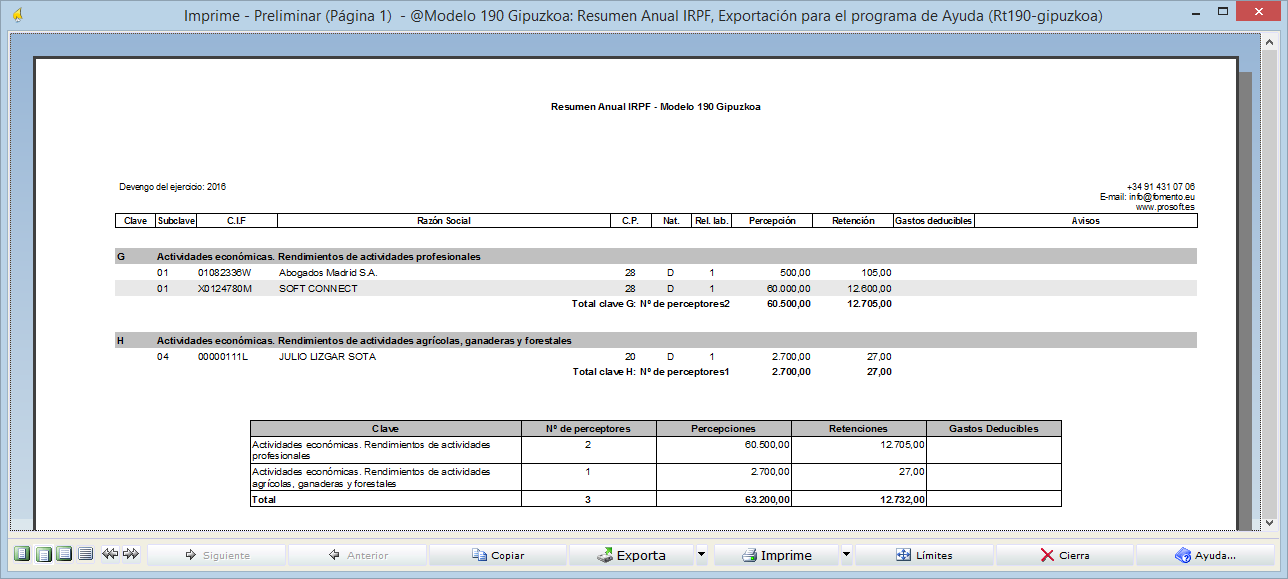Screen dimensions: 1288x579
Task: Click the Razón Social column header
Action: click(444, 220)
